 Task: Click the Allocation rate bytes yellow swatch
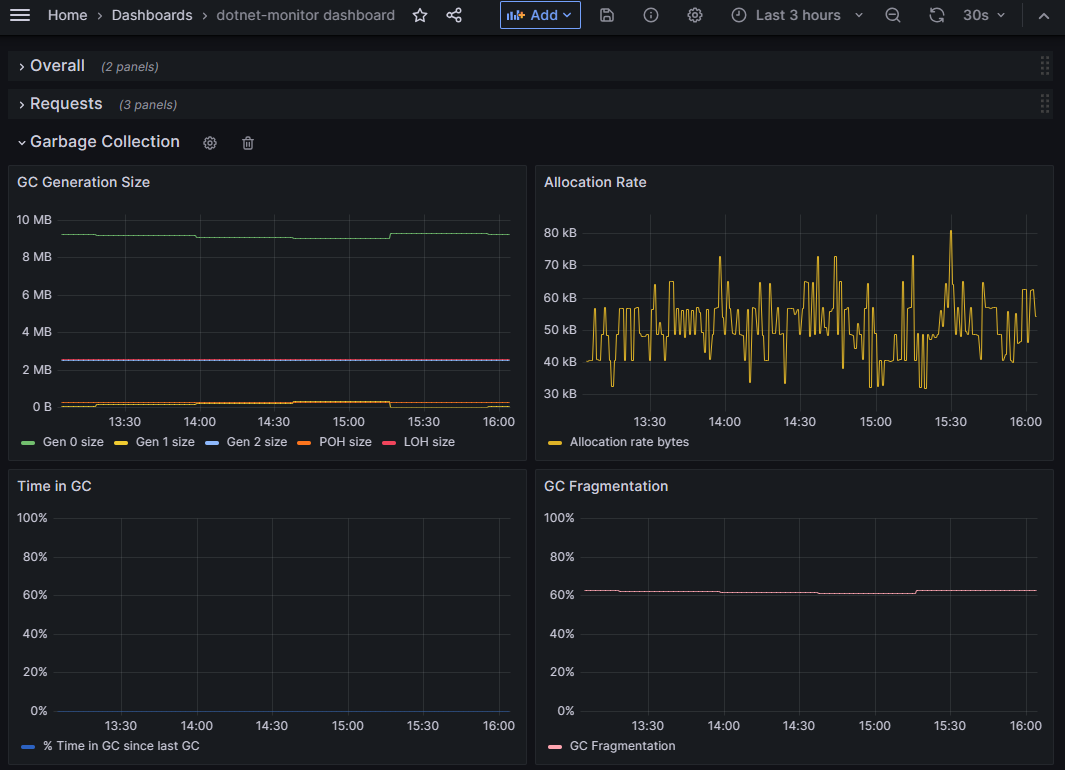555,442
